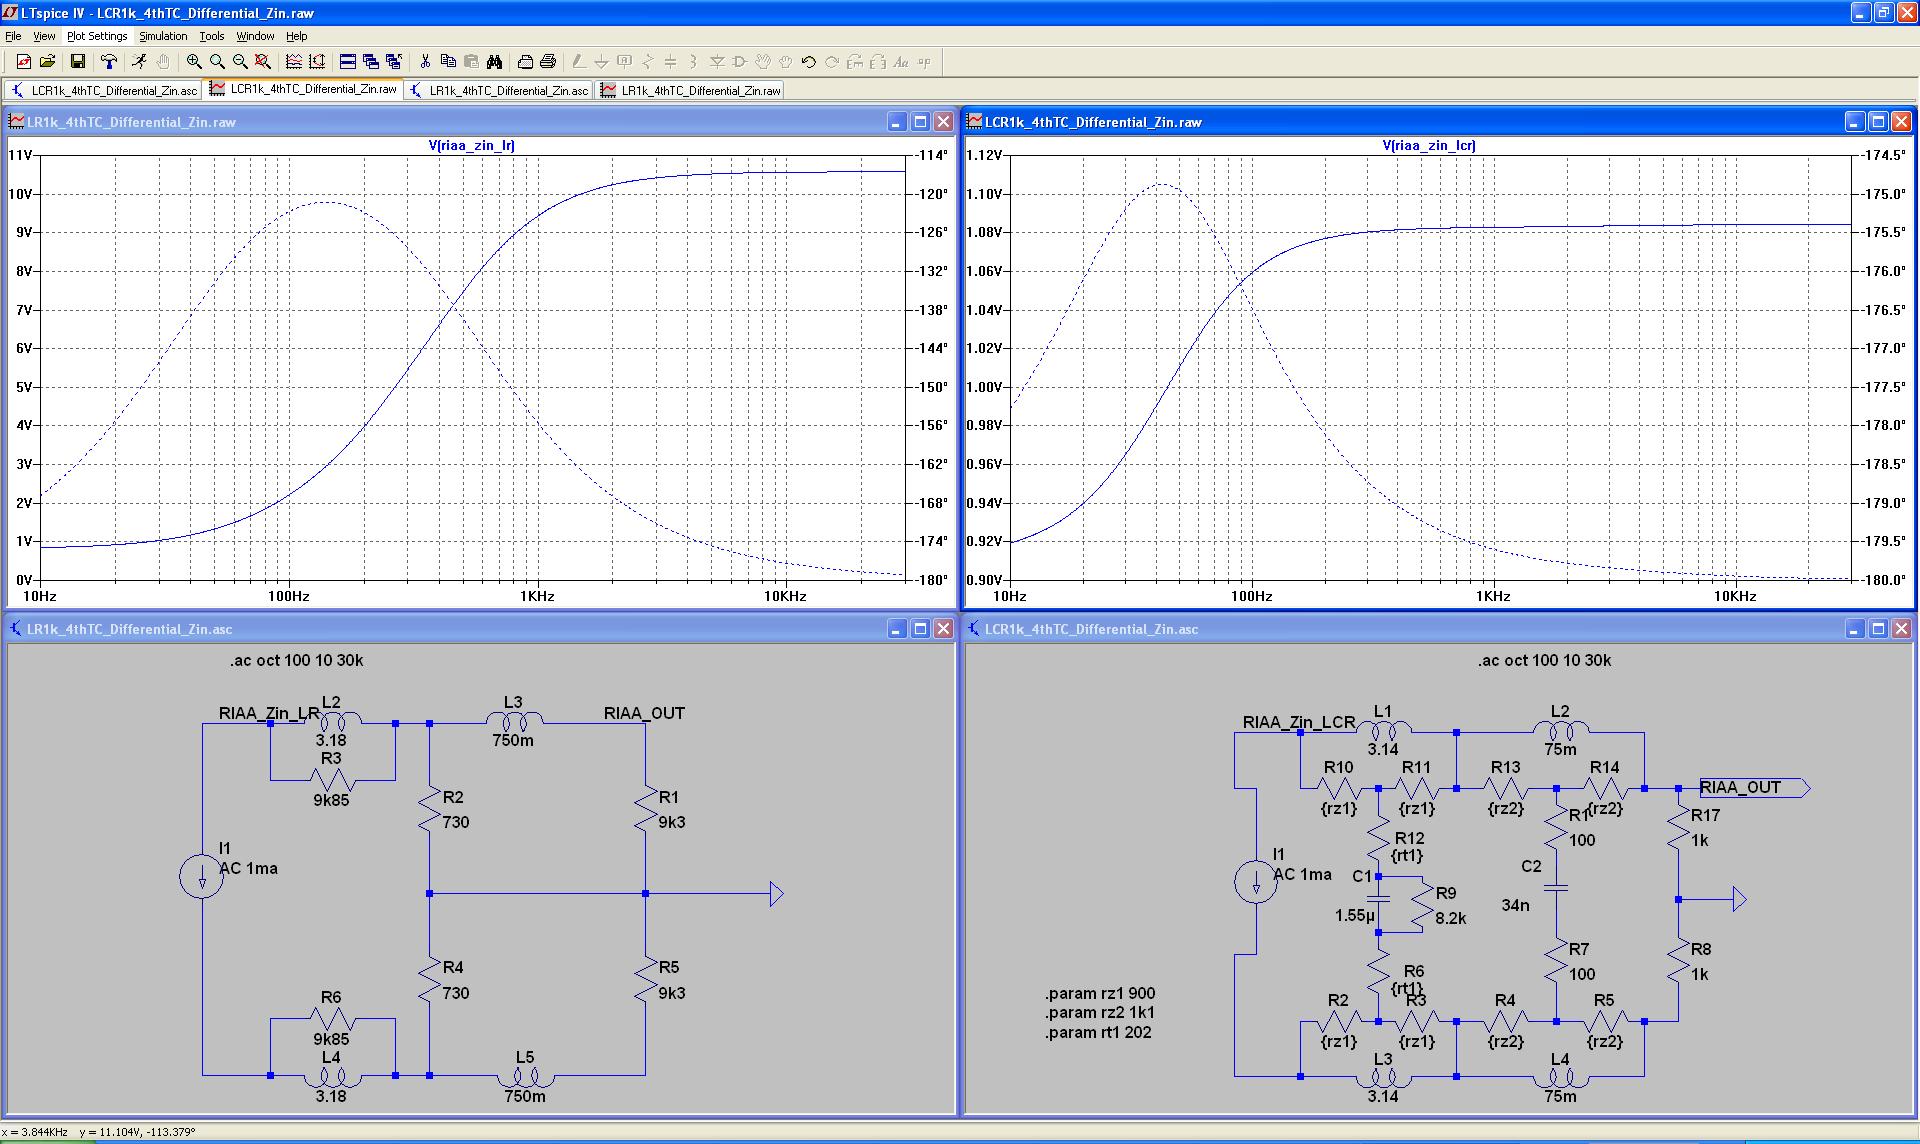Click the Component gate toolbar icon
Screen dimensions: 1920x1144
[x=740, y=62]
